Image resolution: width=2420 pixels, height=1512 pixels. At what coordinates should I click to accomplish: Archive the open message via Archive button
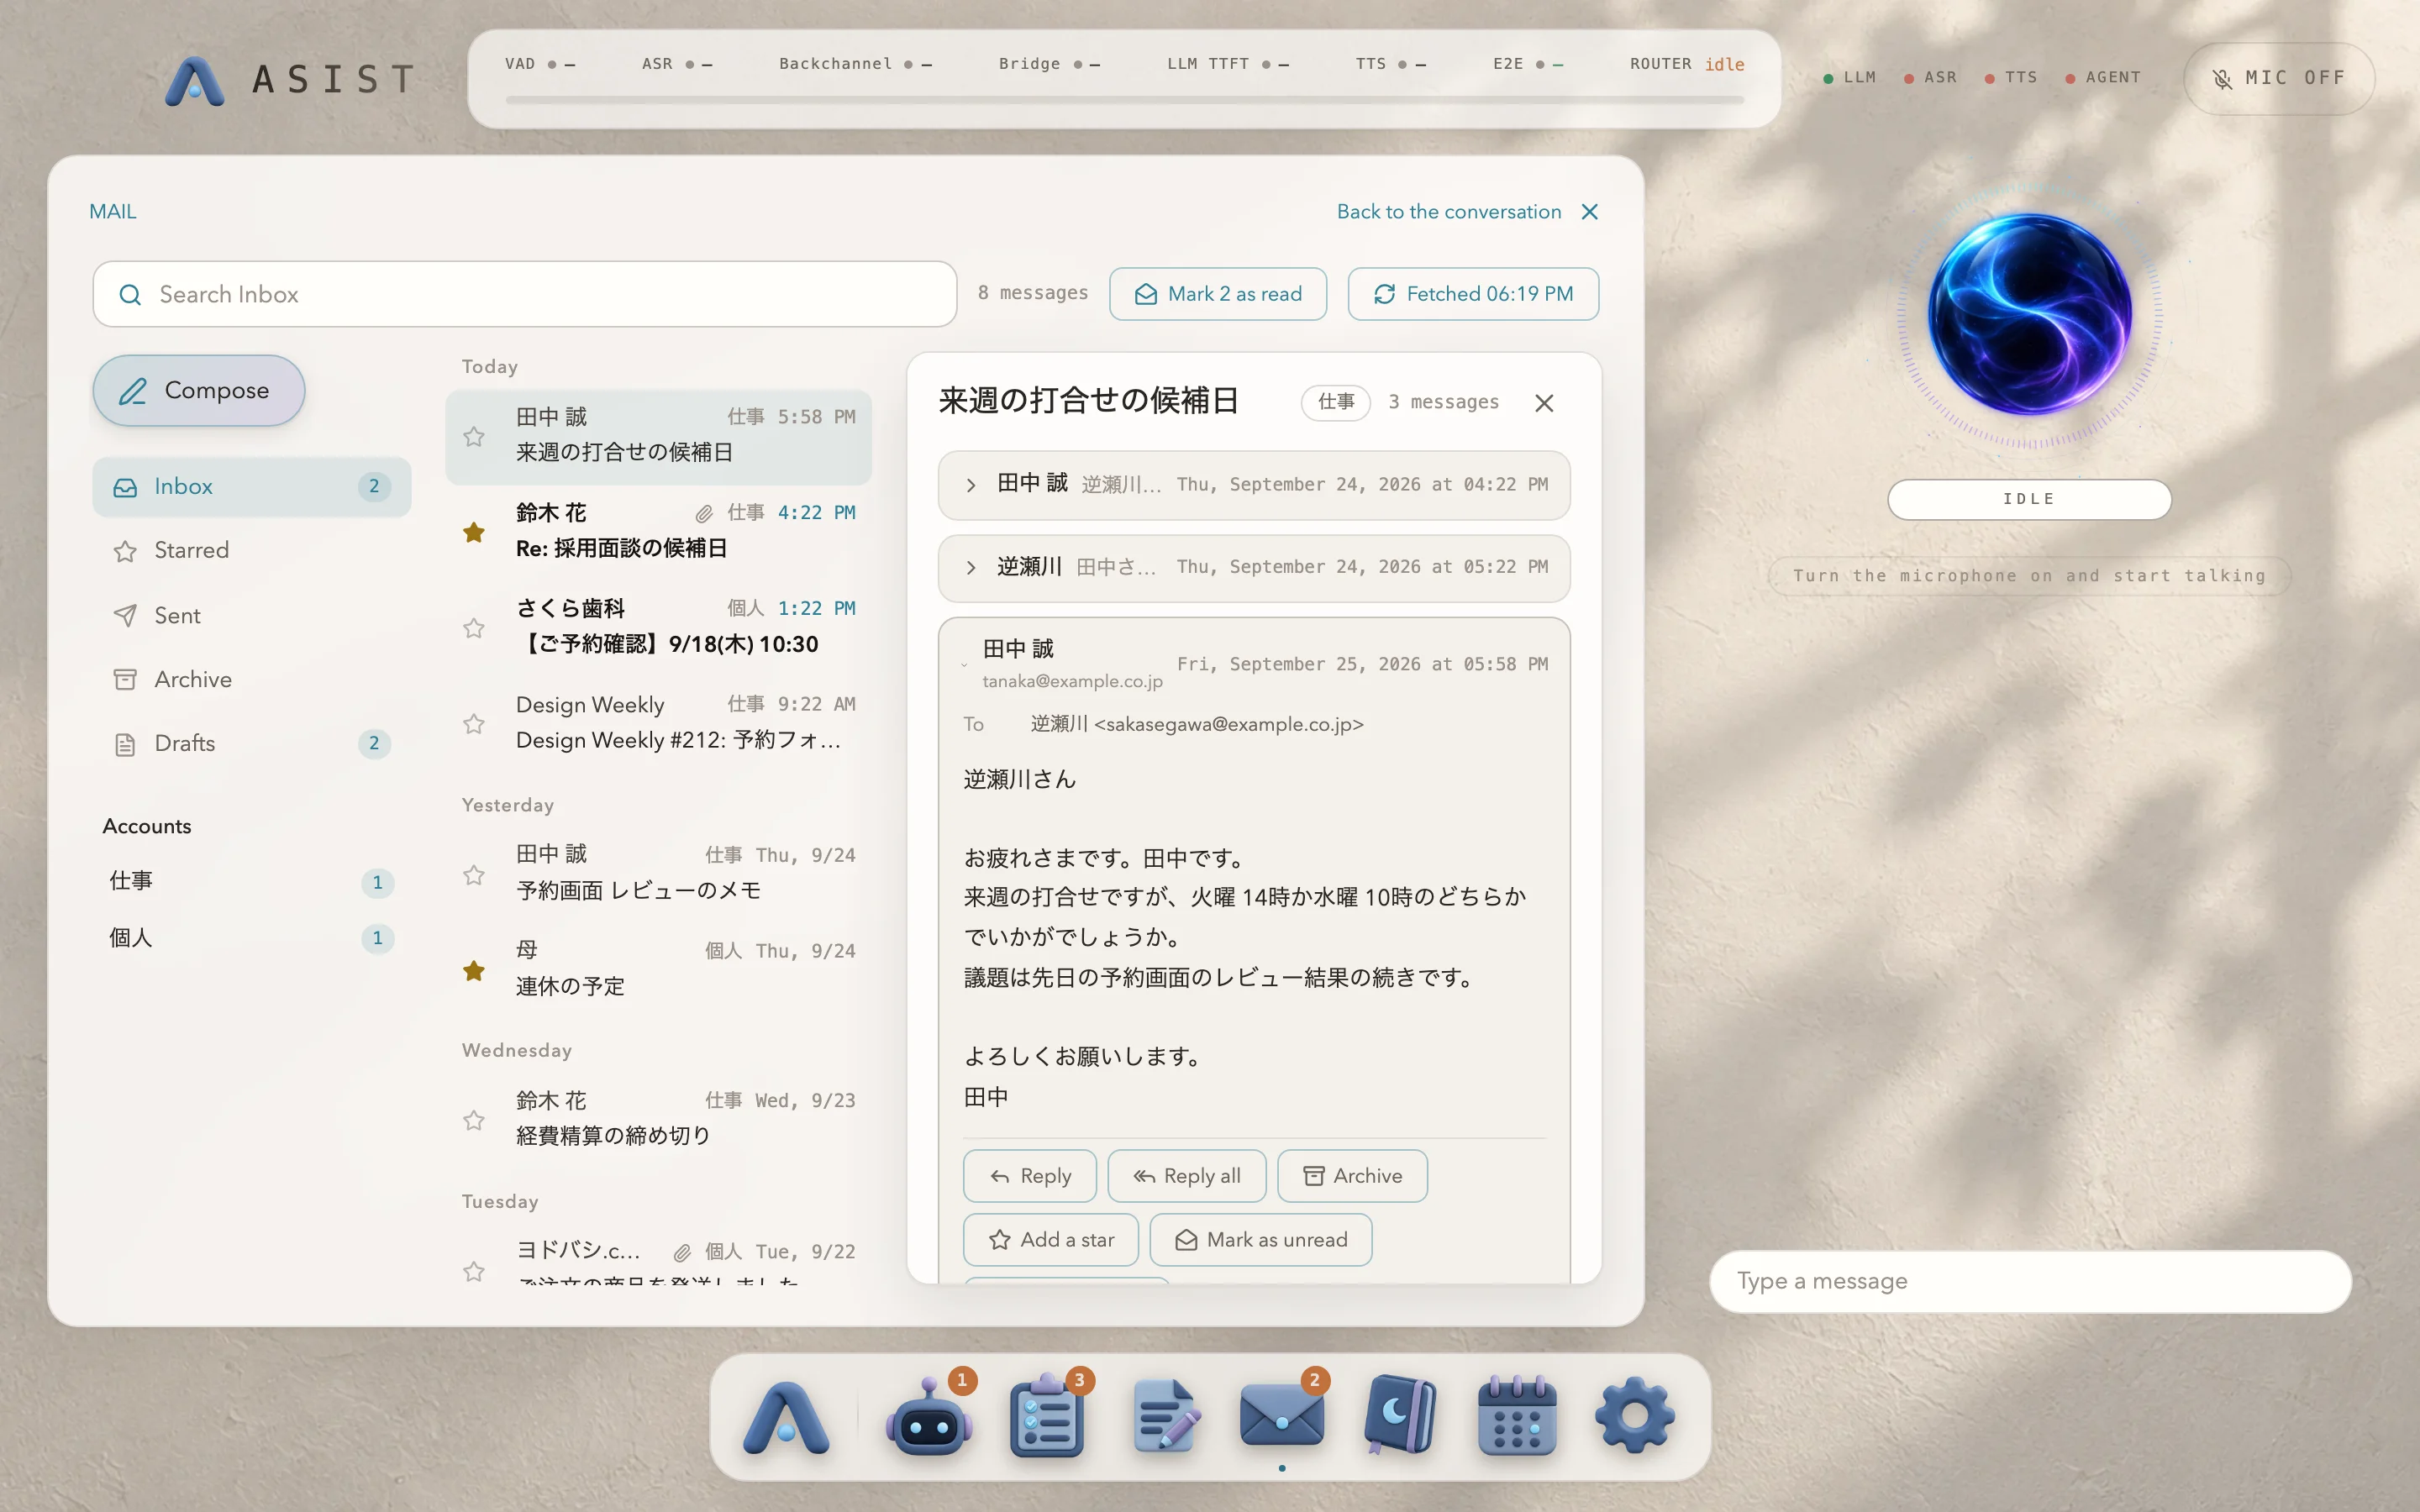coord(1352,1176)
